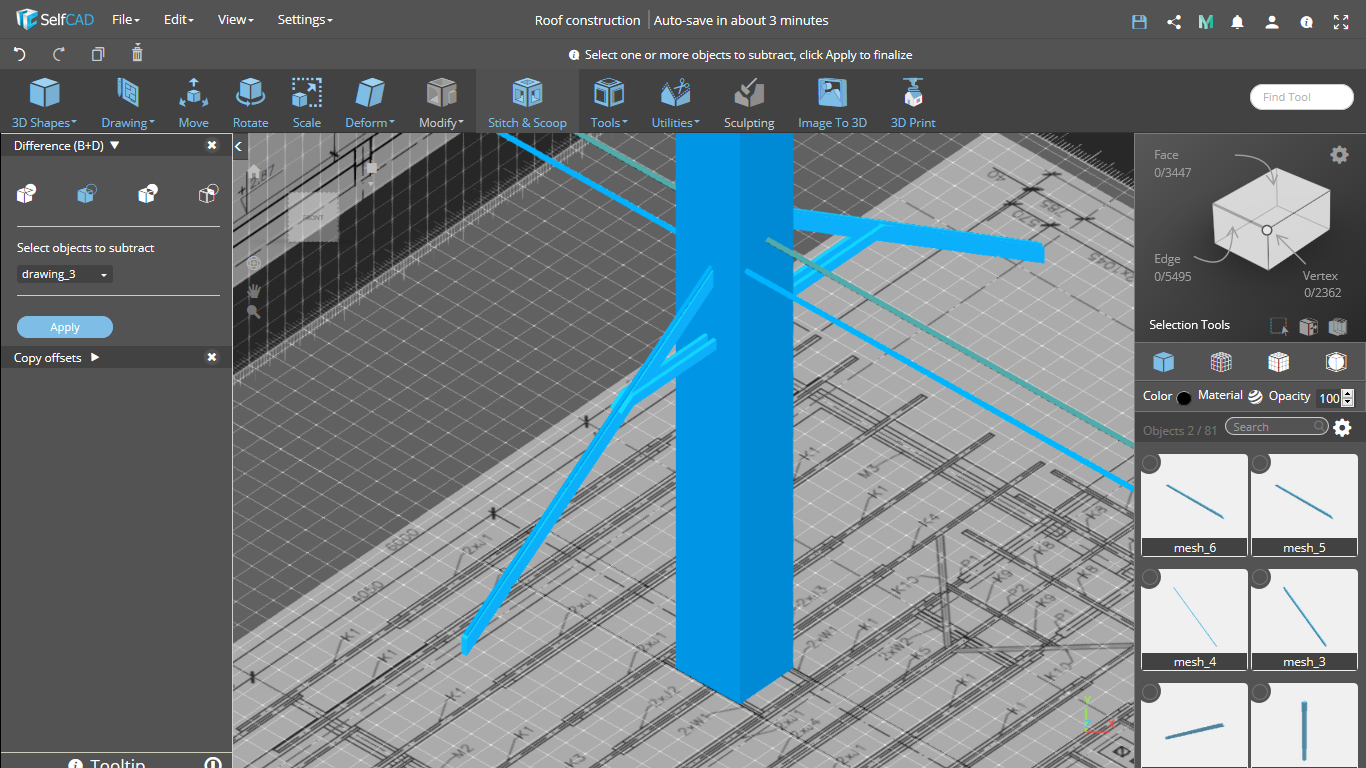Toggle fullscreen mode icon

coord(1342,21)
